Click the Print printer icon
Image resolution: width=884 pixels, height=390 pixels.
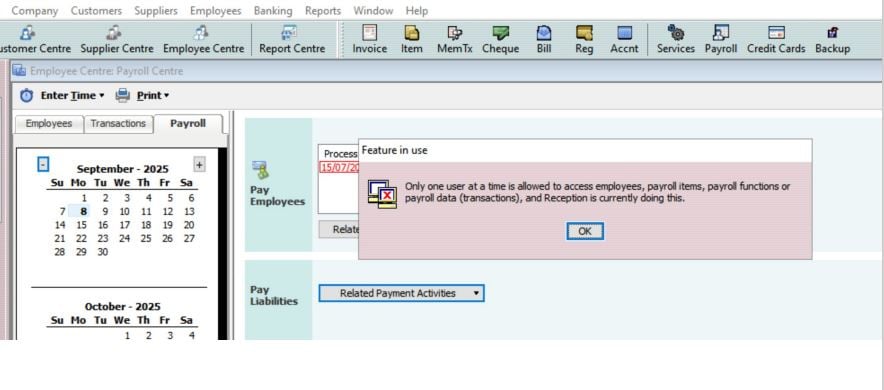click(122, 96)
